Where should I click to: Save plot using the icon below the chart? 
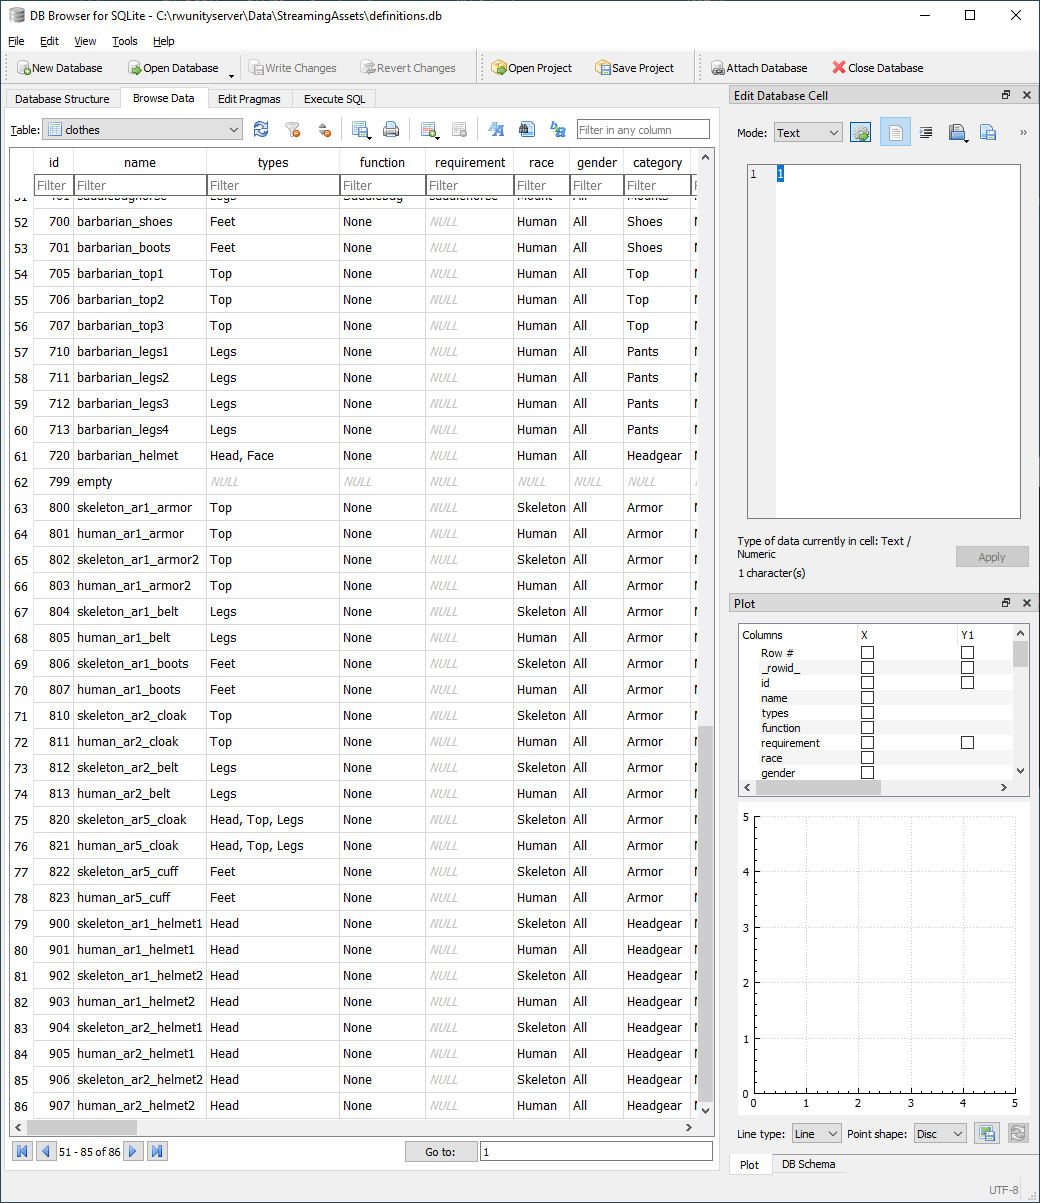[987, 1133]
